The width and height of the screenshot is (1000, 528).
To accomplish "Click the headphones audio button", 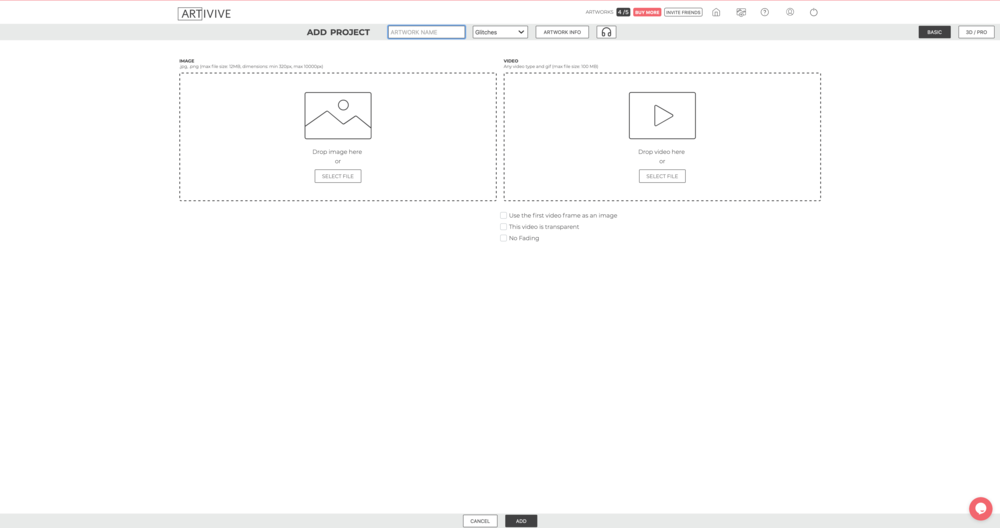I will [x=607, y=32].
